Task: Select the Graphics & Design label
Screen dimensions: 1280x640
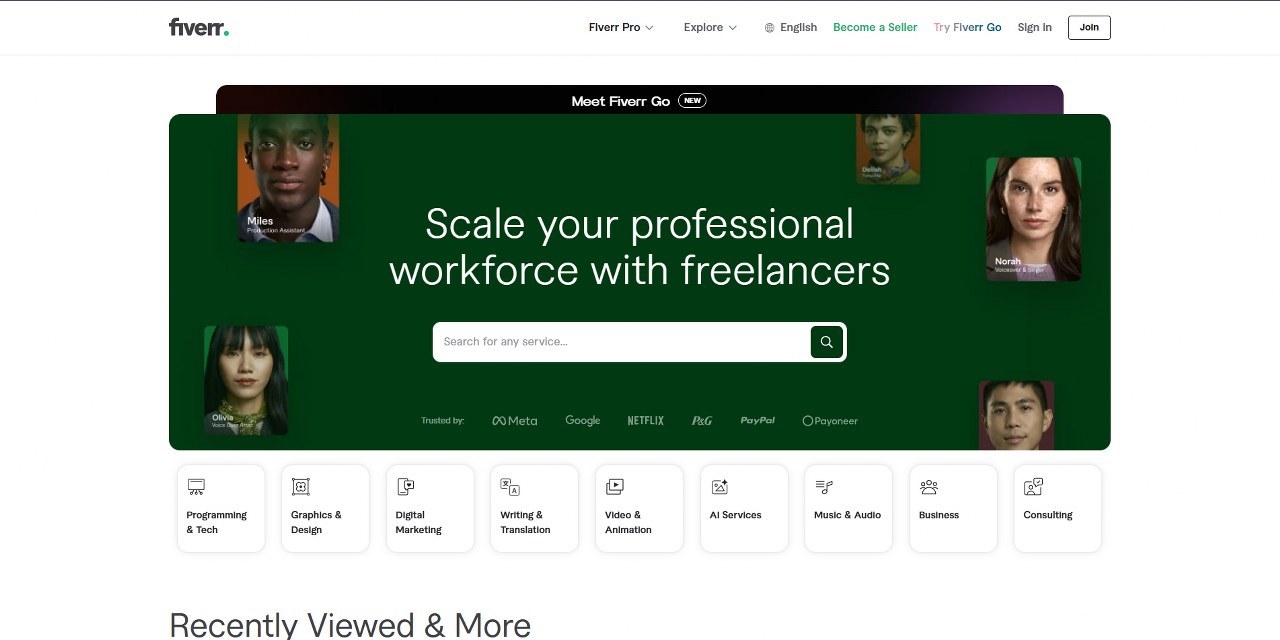Action: point(316,523)
